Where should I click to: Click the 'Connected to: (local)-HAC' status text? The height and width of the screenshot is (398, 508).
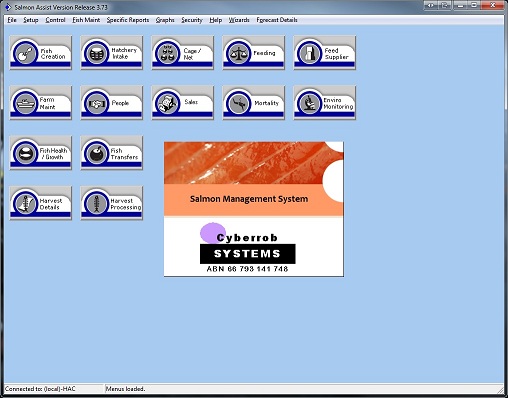(x=40, y=389)
